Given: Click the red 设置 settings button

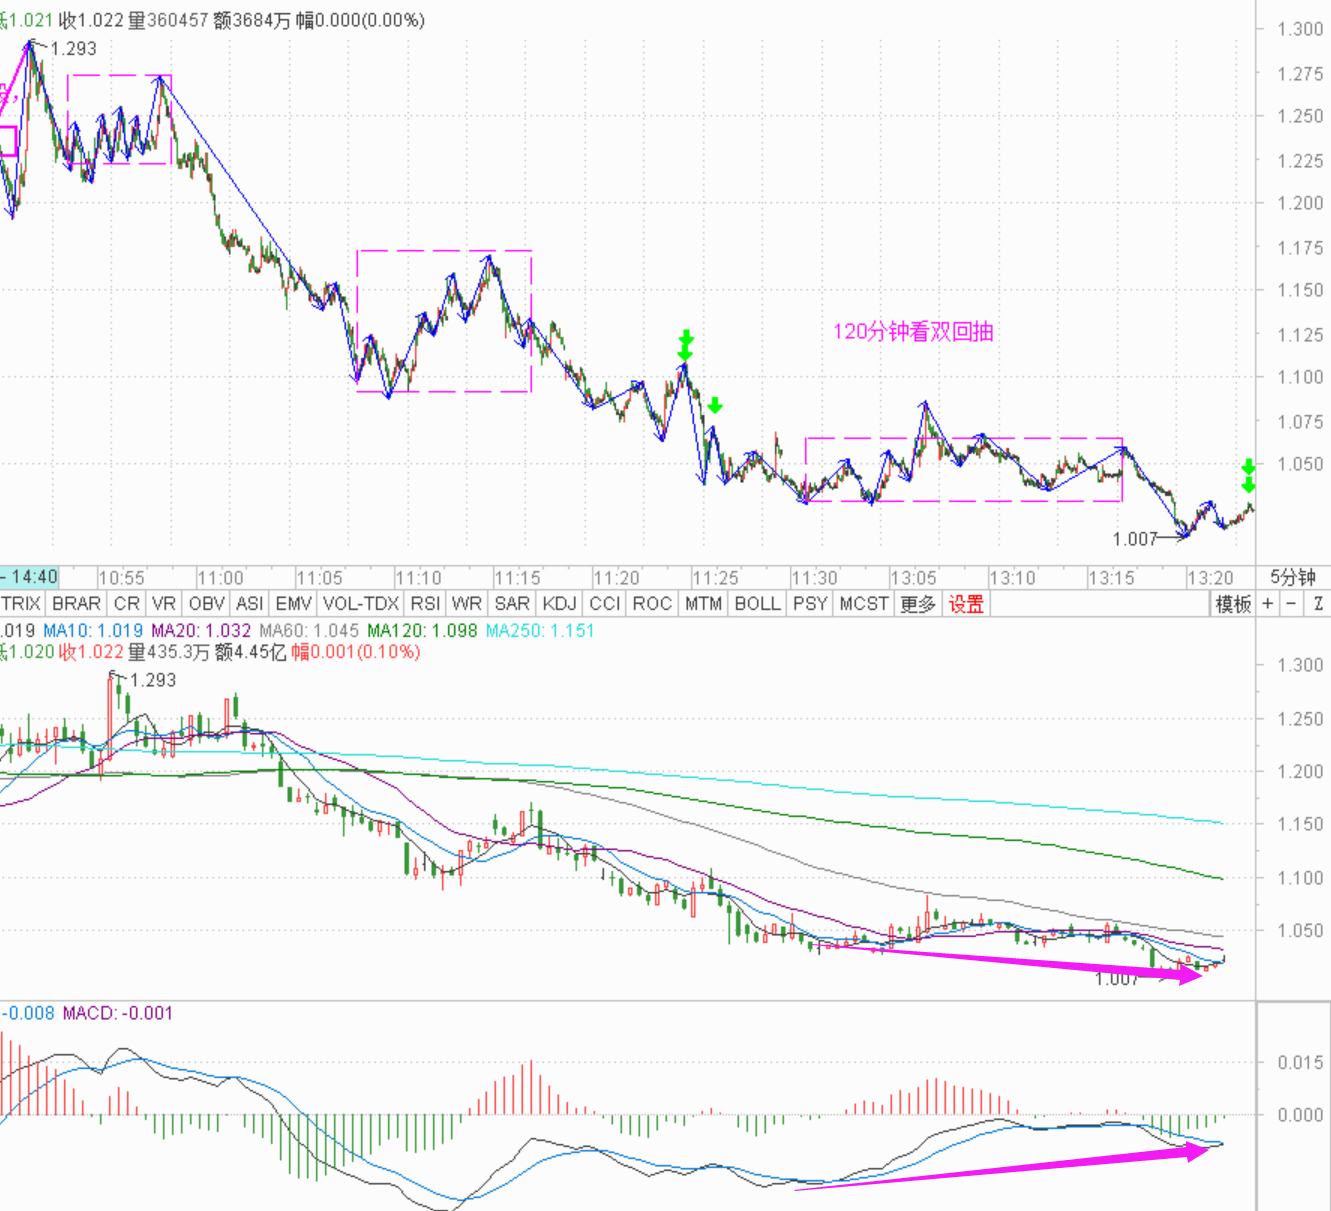Looking at the screenshot, I should click(966, 604).
